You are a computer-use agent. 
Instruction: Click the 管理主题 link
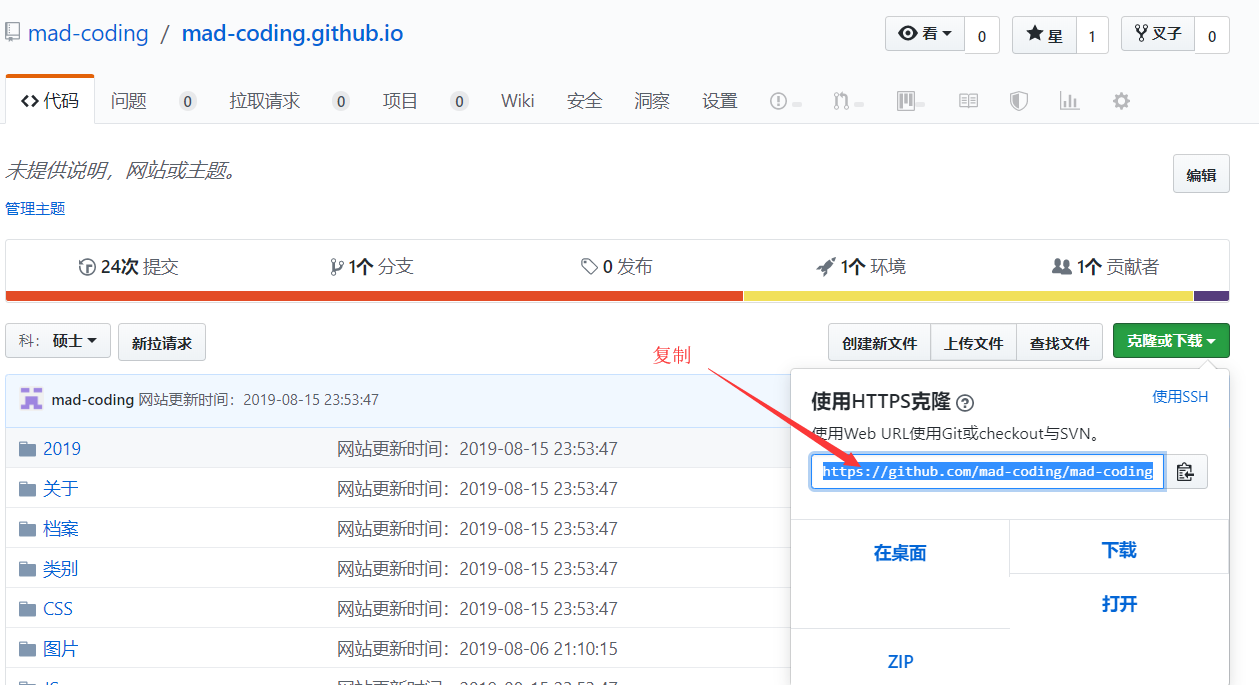[x=35, y=208]
